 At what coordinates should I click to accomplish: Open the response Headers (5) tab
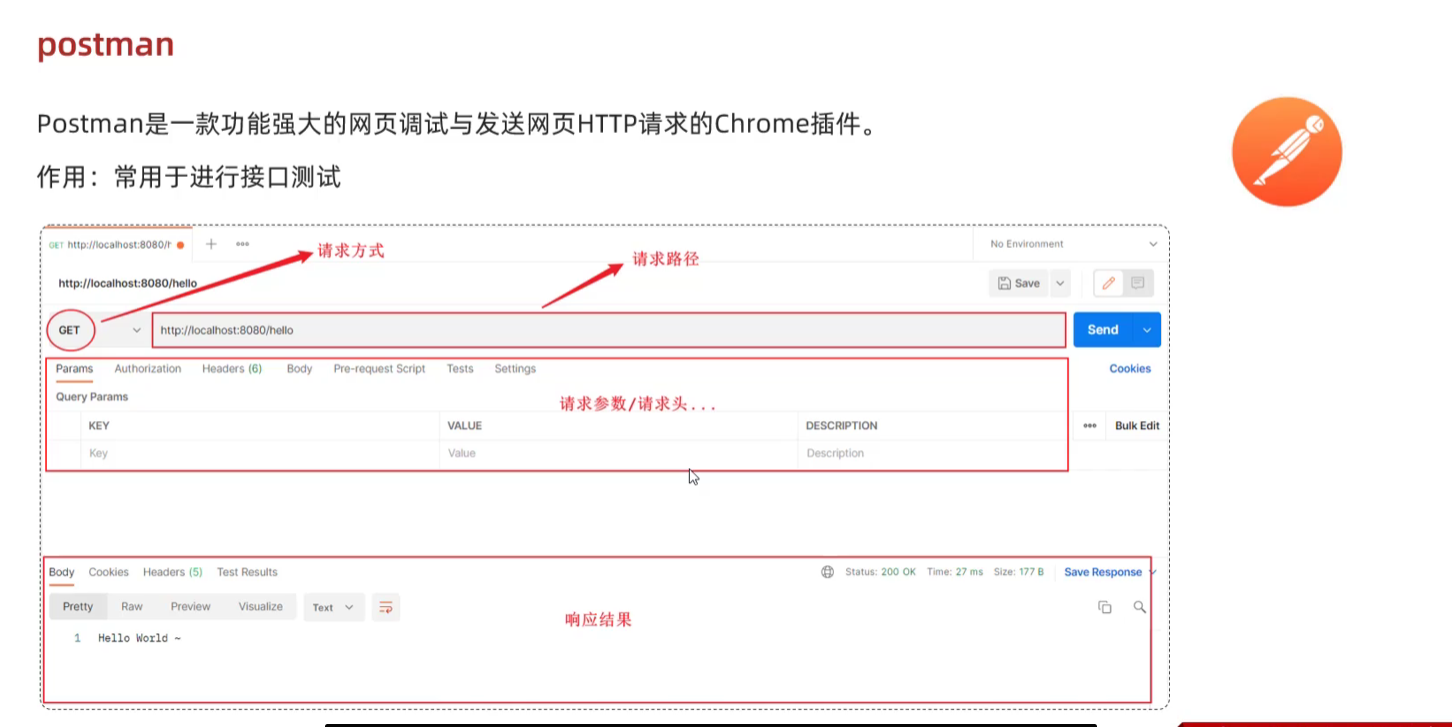173,572
